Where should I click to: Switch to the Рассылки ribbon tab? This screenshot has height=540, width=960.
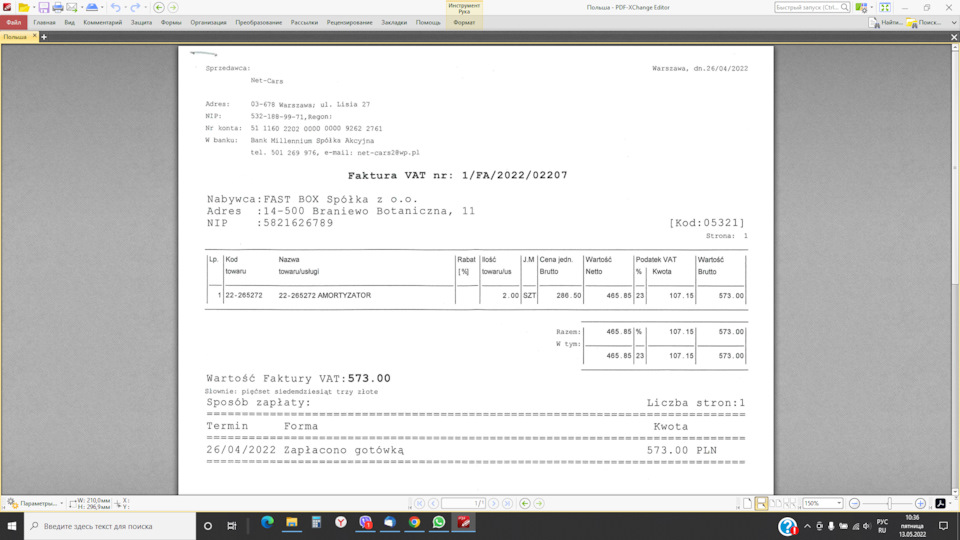[304, 23]
